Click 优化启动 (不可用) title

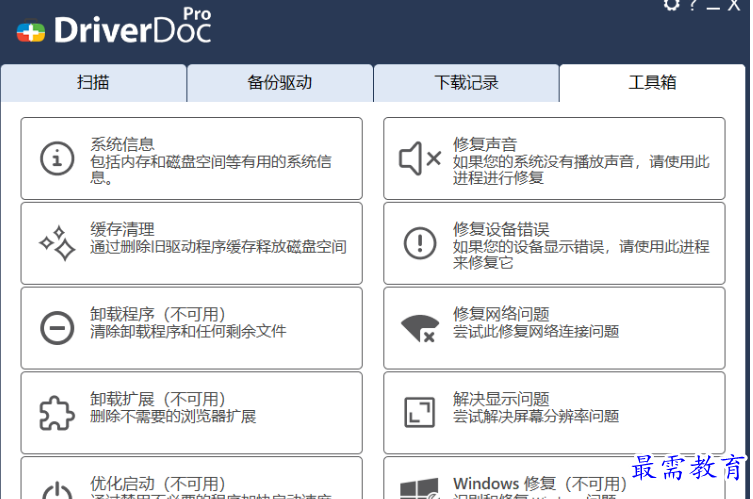[158, 484]
